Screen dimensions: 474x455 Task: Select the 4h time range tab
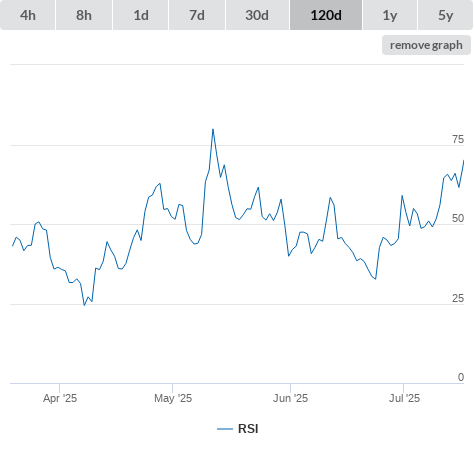[28, 15]
